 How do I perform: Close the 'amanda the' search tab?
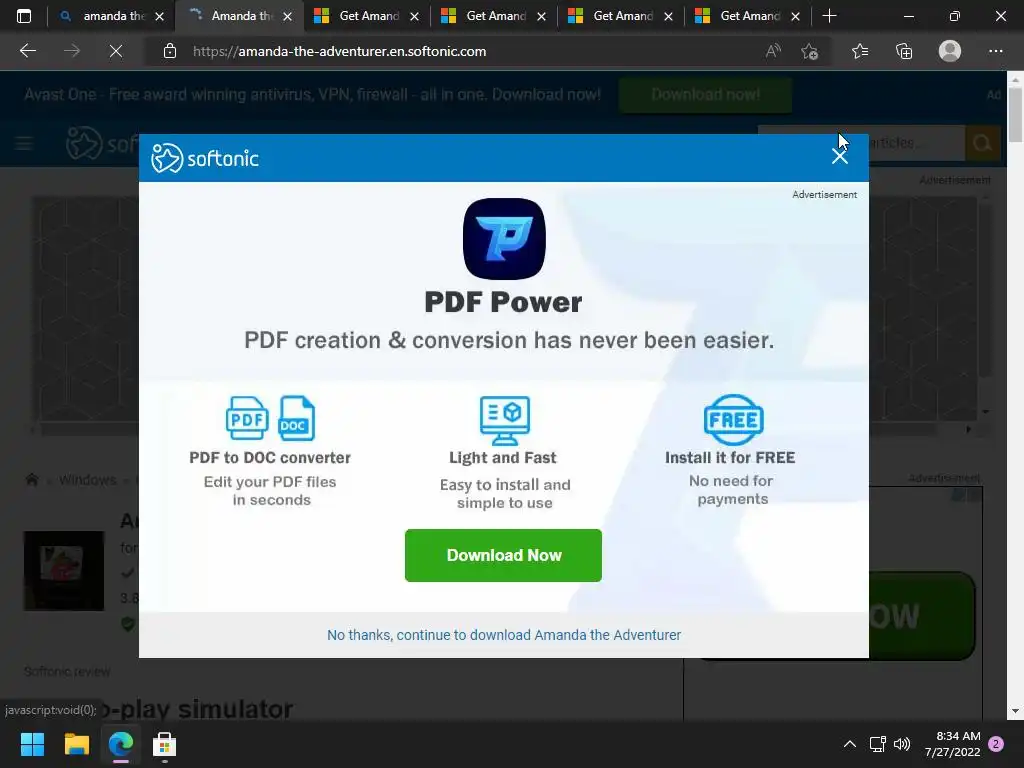[x=159, y=16]
